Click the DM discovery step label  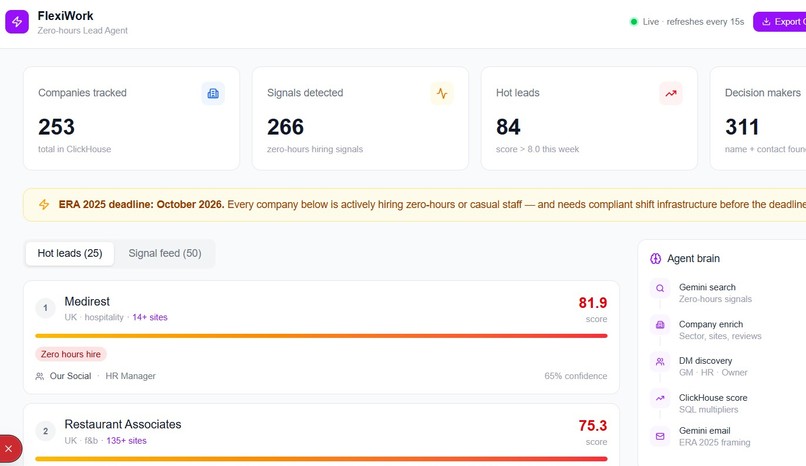click(x=705, y=361)
